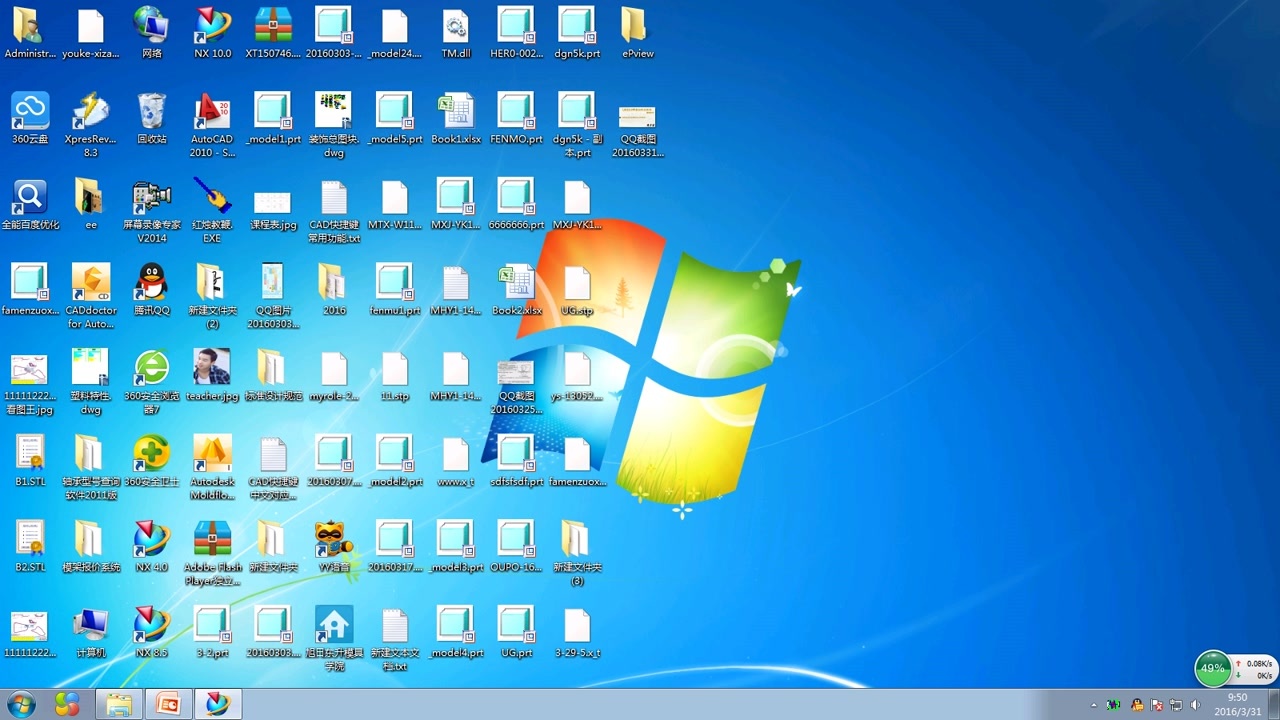Screen dimensions: 1280x720
Task: Open the ePview folder
Action: click(x=637, y=33)
